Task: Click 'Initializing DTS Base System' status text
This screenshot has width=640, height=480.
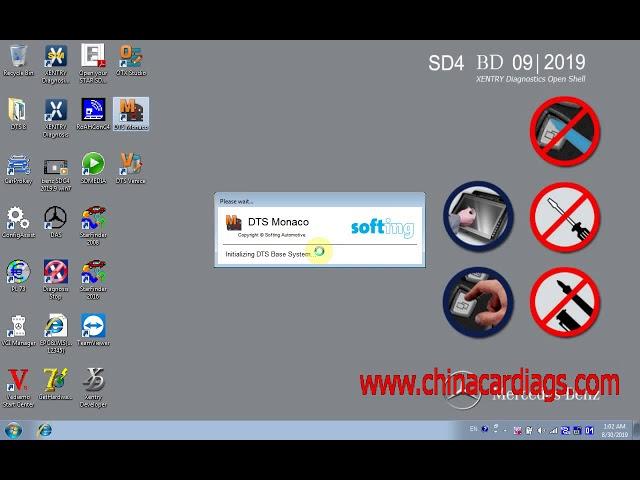Action: tap(269, 254)
